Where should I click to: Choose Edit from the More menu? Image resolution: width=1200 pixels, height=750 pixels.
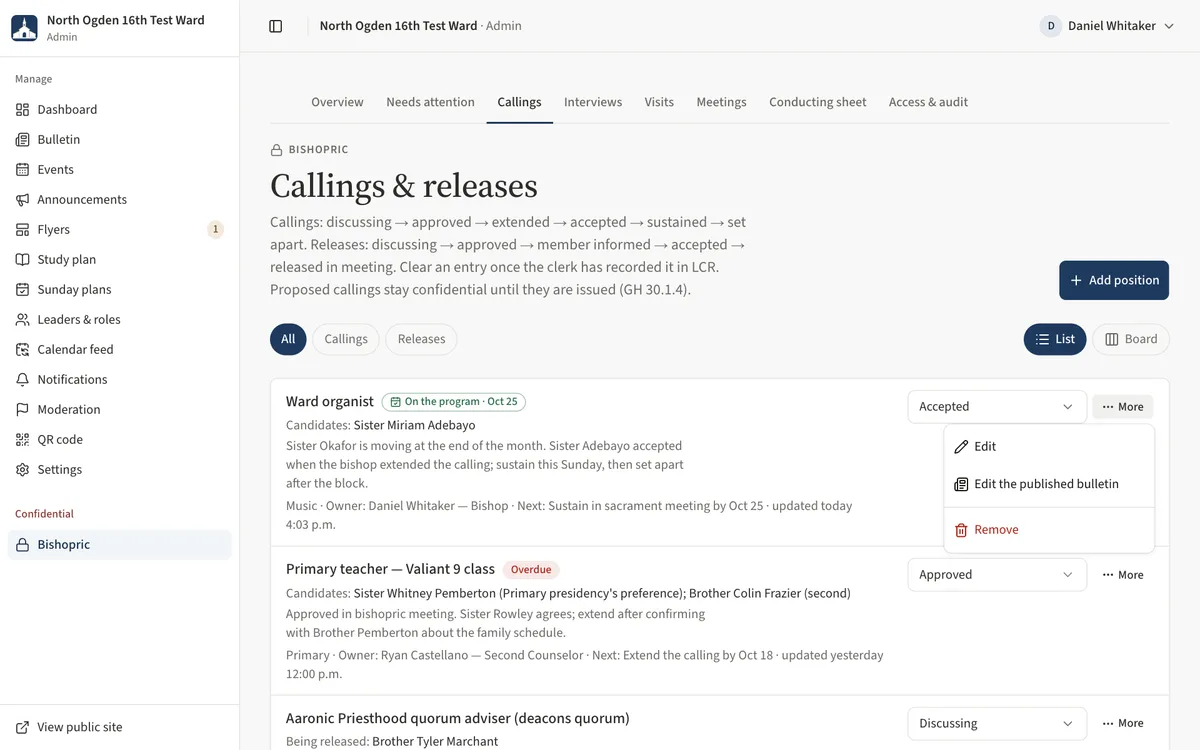click(x=1049, y=447)
